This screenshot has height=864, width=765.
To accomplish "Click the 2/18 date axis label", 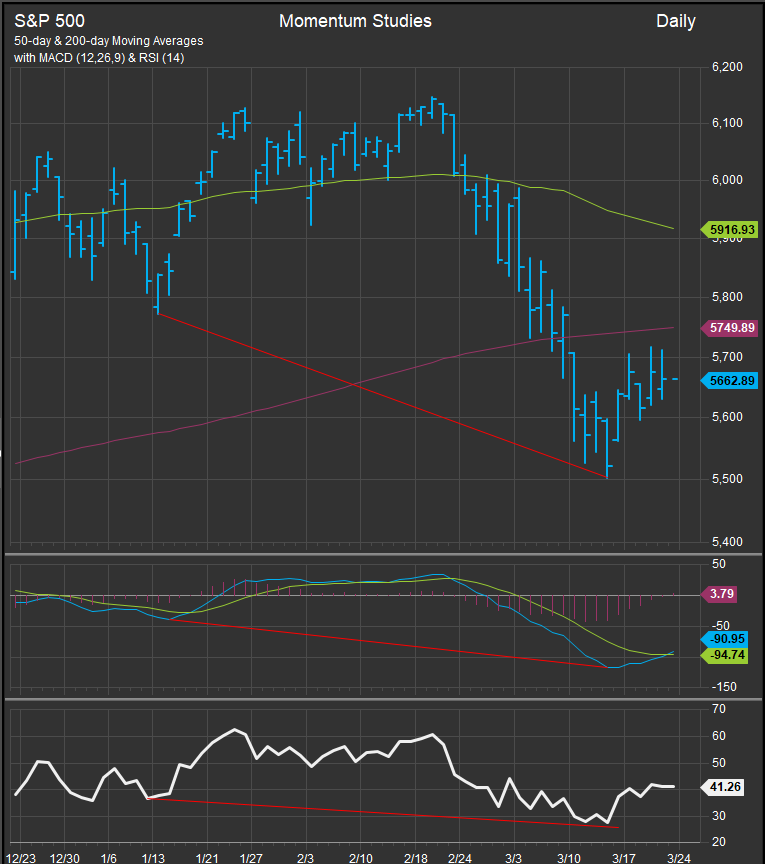I will click(x=416, y=858).
